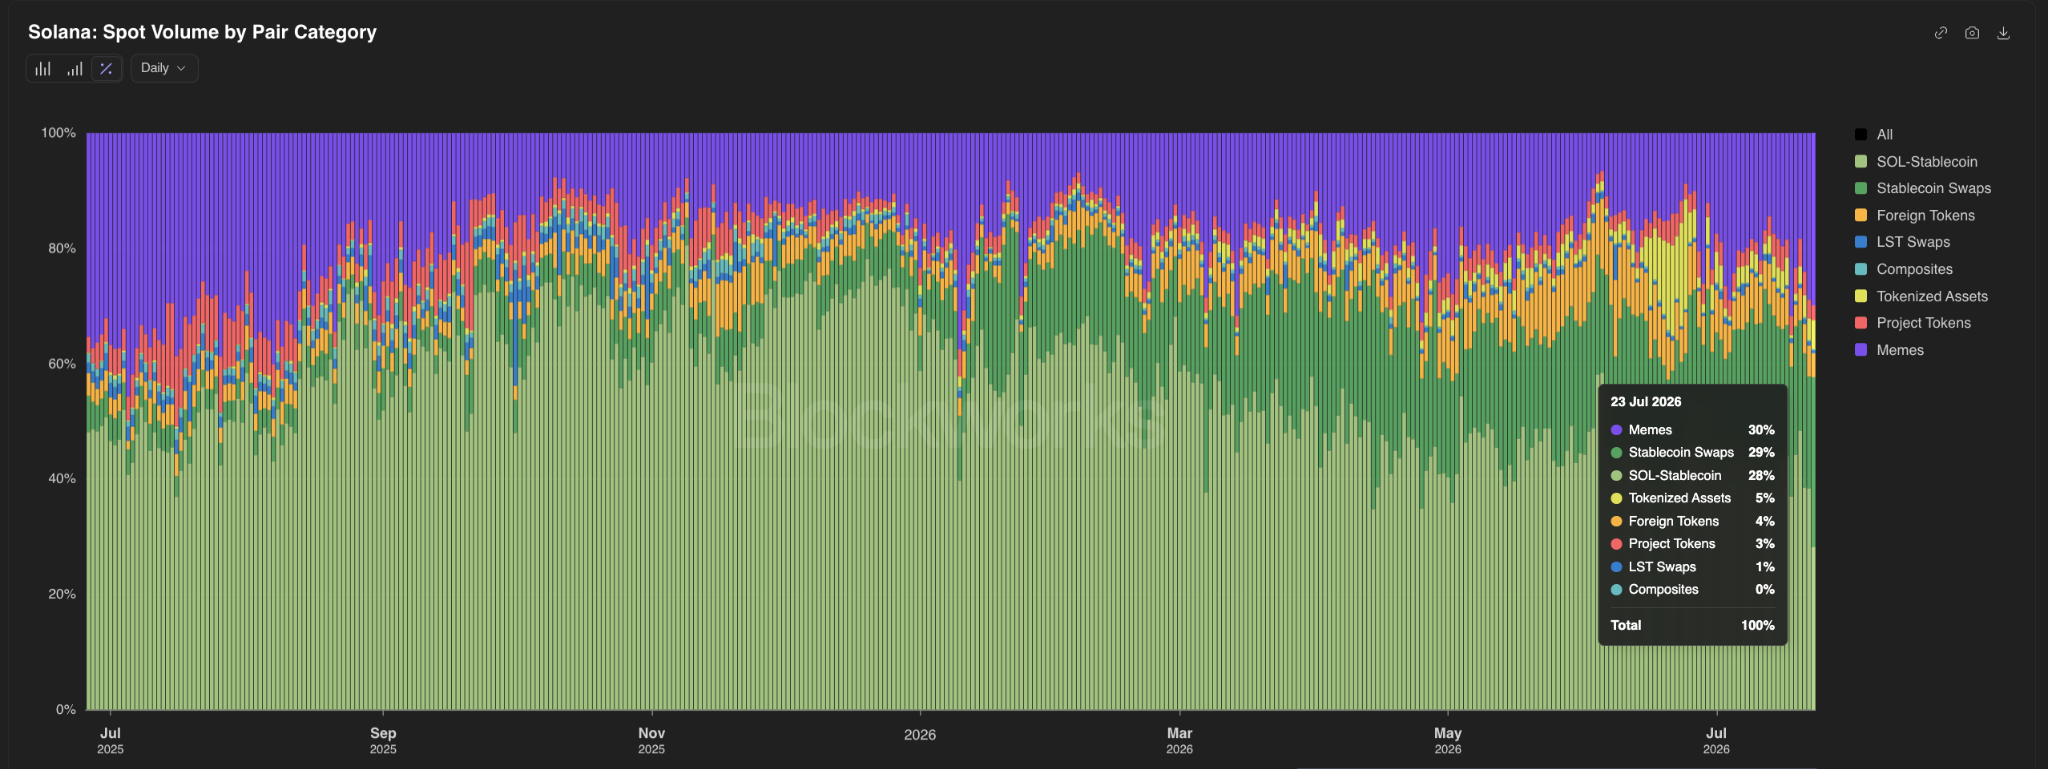Click the '2026' year label on x-axis

(920, 735)
